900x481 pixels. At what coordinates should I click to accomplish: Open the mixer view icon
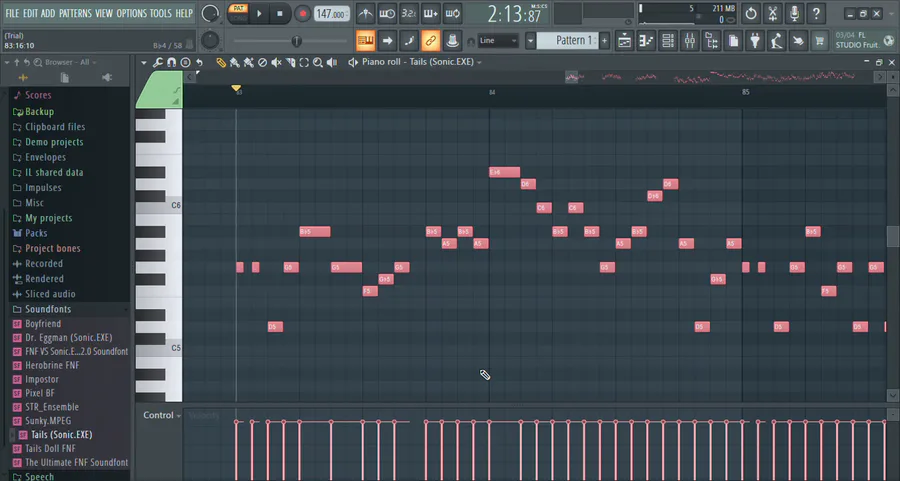689,41
